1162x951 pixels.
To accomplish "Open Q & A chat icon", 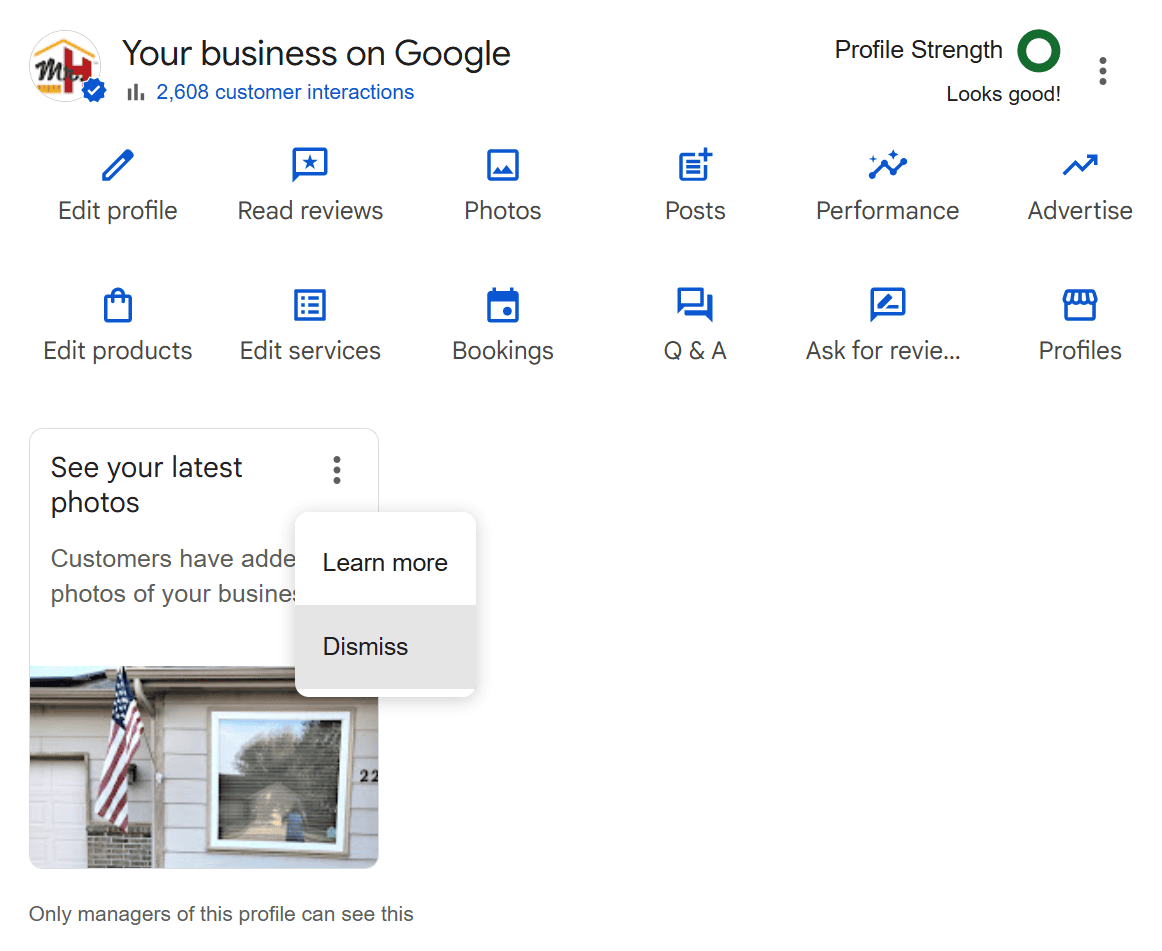I will point(695,305).
